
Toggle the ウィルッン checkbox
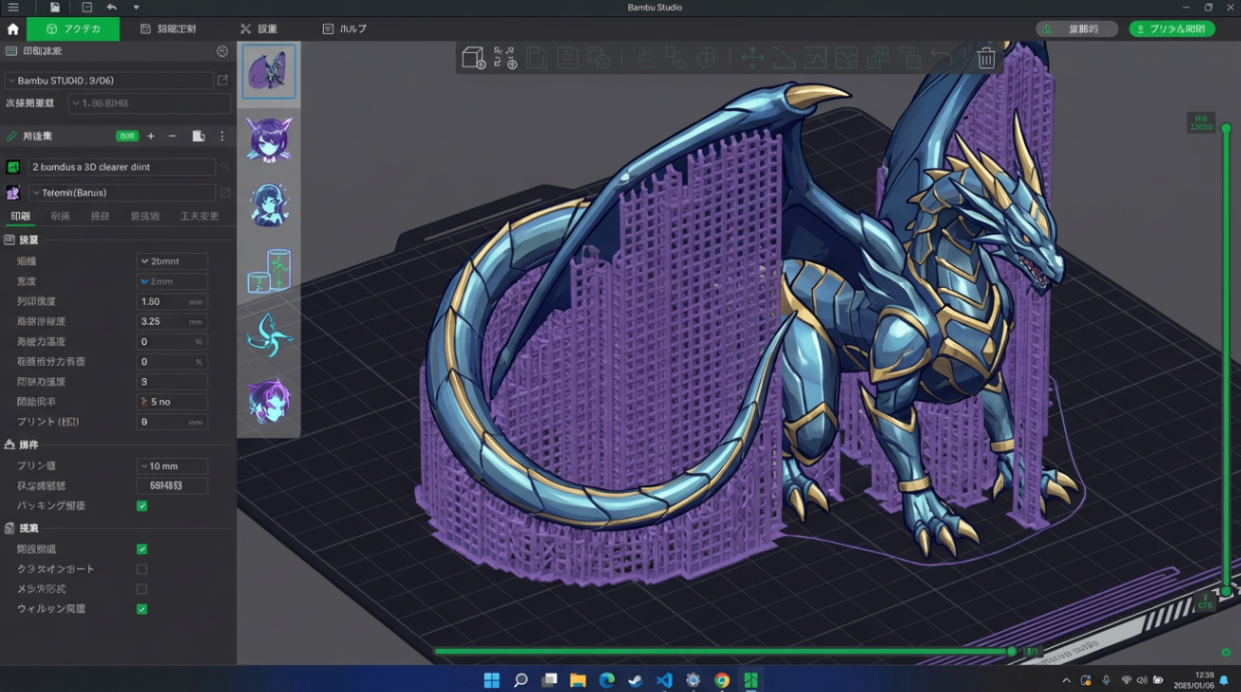click(142, 609)
